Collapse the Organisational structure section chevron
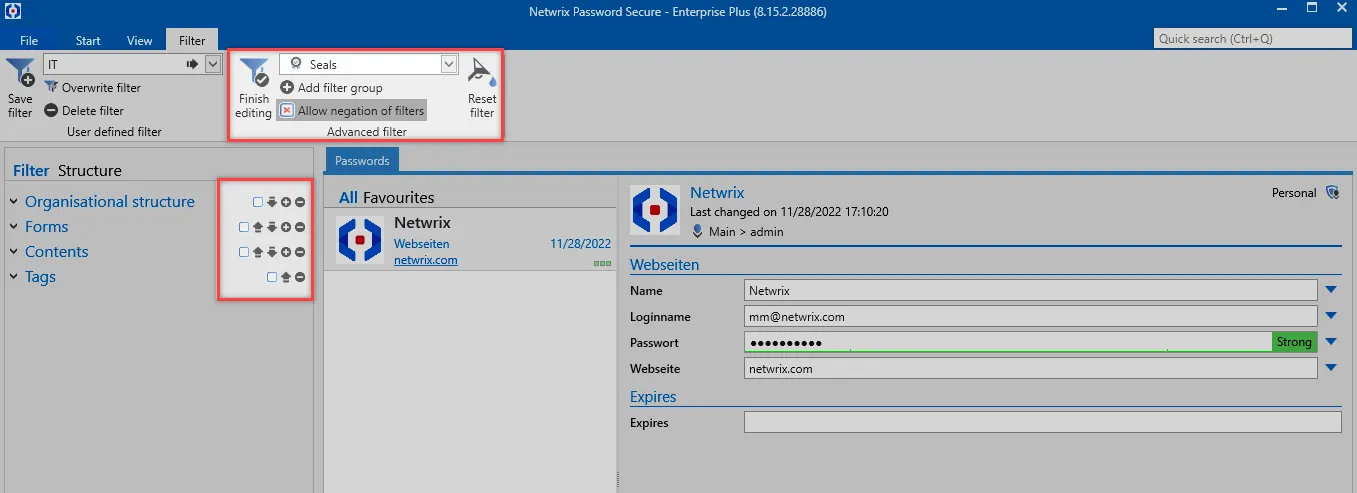Image resolution: width=1357 pixels, height=493 pixels. pyautogui.click(x=14, y=202)
